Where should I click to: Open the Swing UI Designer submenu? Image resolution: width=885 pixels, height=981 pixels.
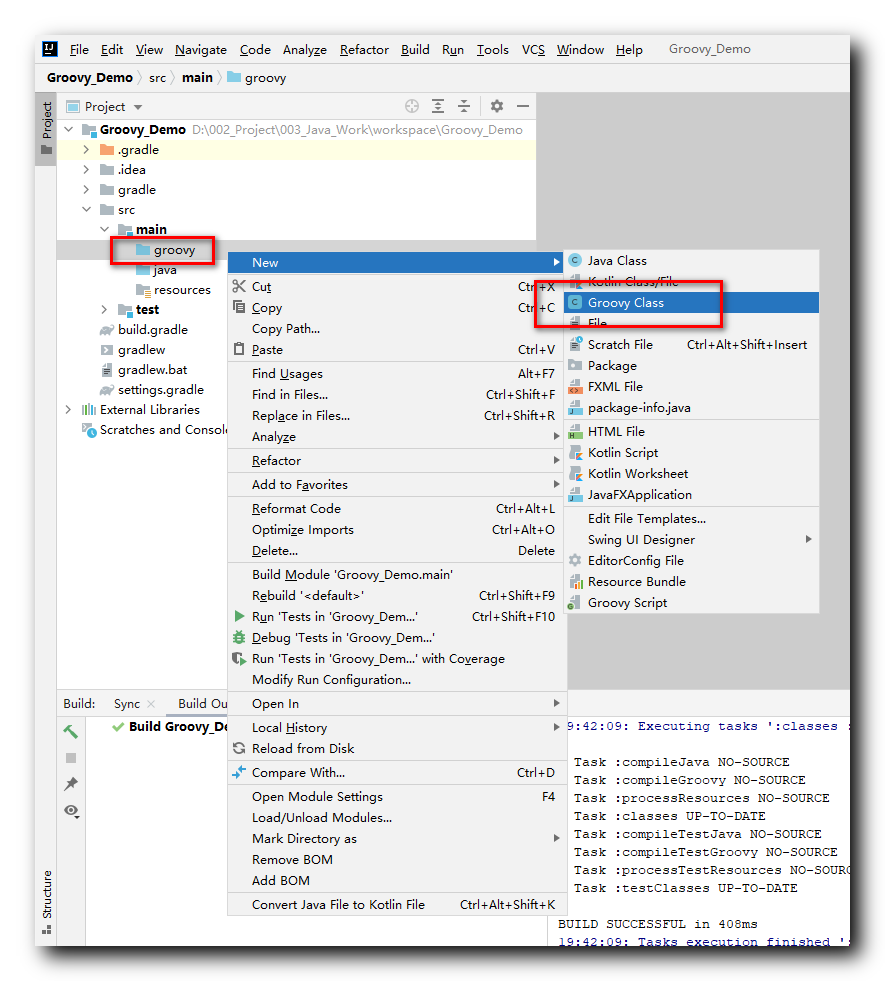(691, 539)
